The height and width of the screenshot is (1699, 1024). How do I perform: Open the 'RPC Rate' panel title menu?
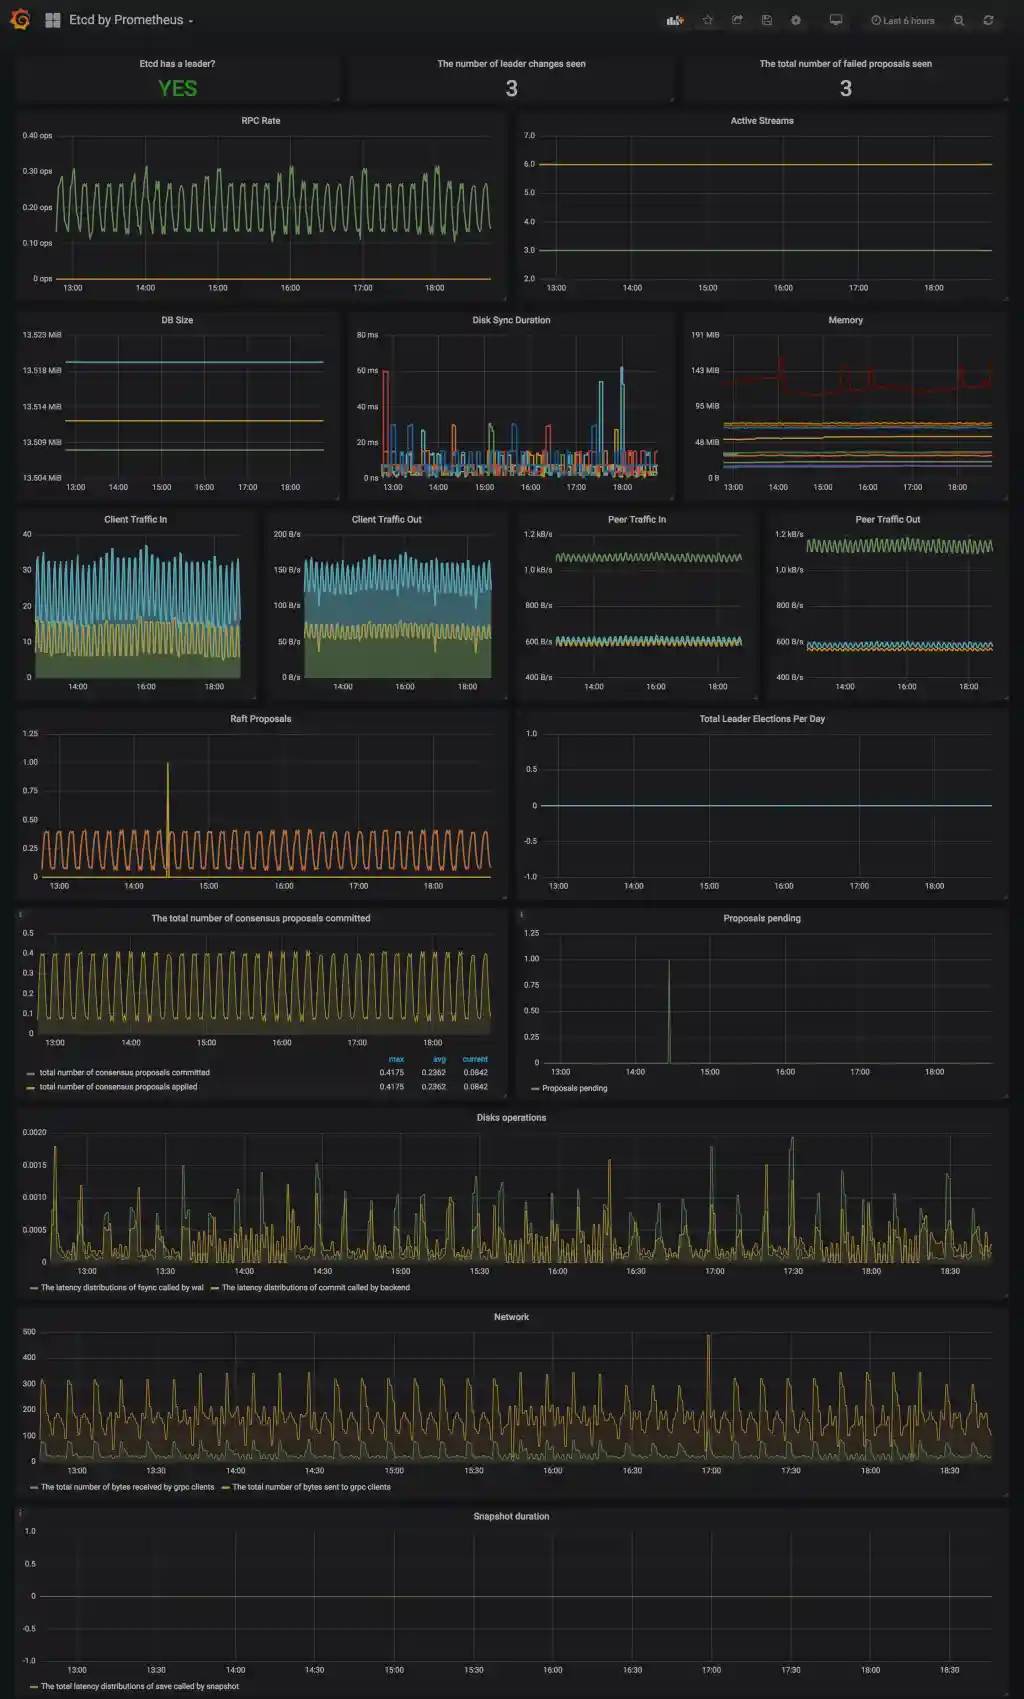[260, 121]
